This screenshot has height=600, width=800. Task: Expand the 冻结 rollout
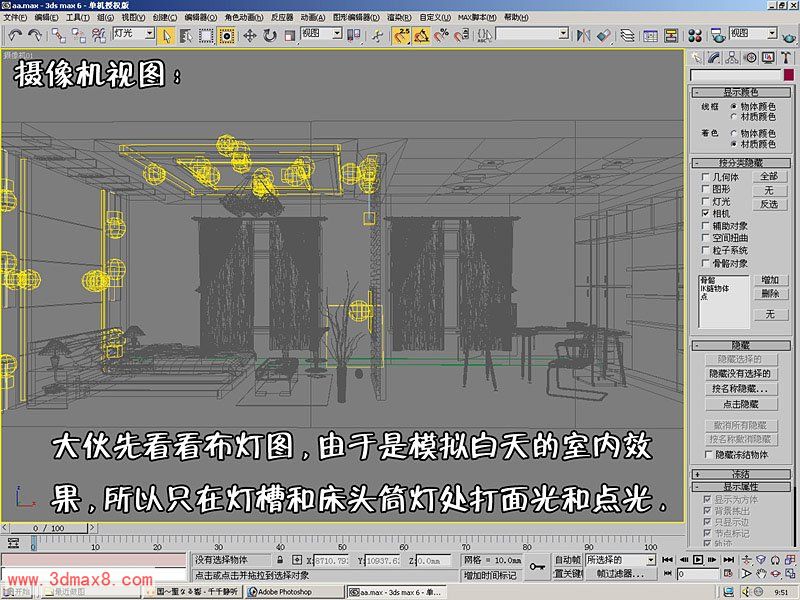click(741, 474)
